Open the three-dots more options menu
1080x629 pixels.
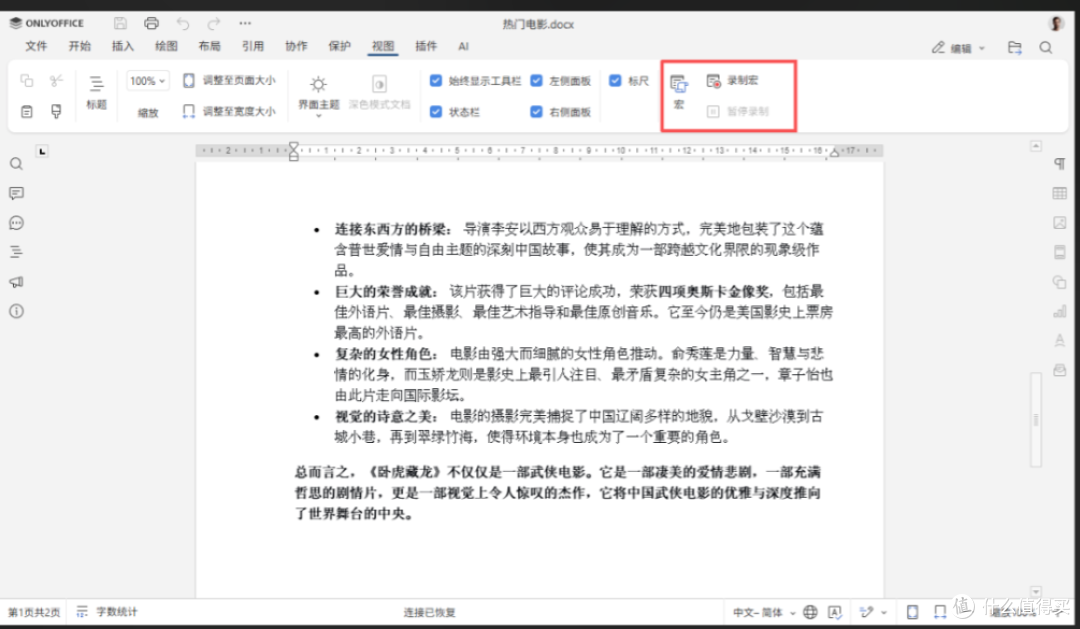click(245, 23)
